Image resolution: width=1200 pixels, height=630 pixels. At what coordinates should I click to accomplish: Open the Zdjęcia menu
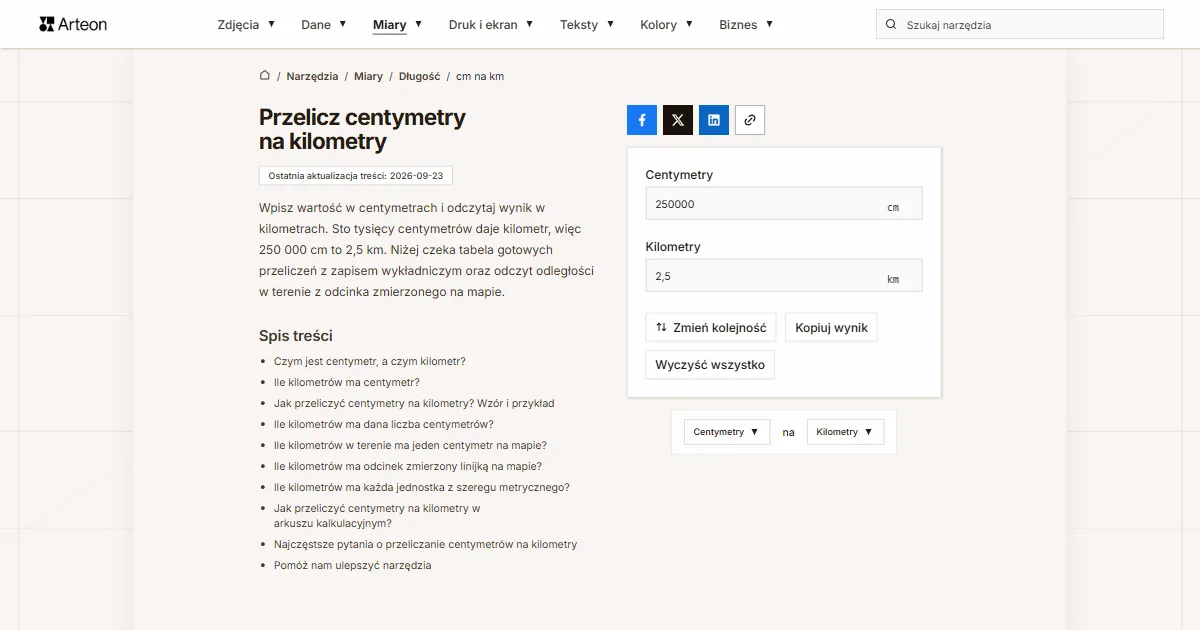tap(246, 25)
